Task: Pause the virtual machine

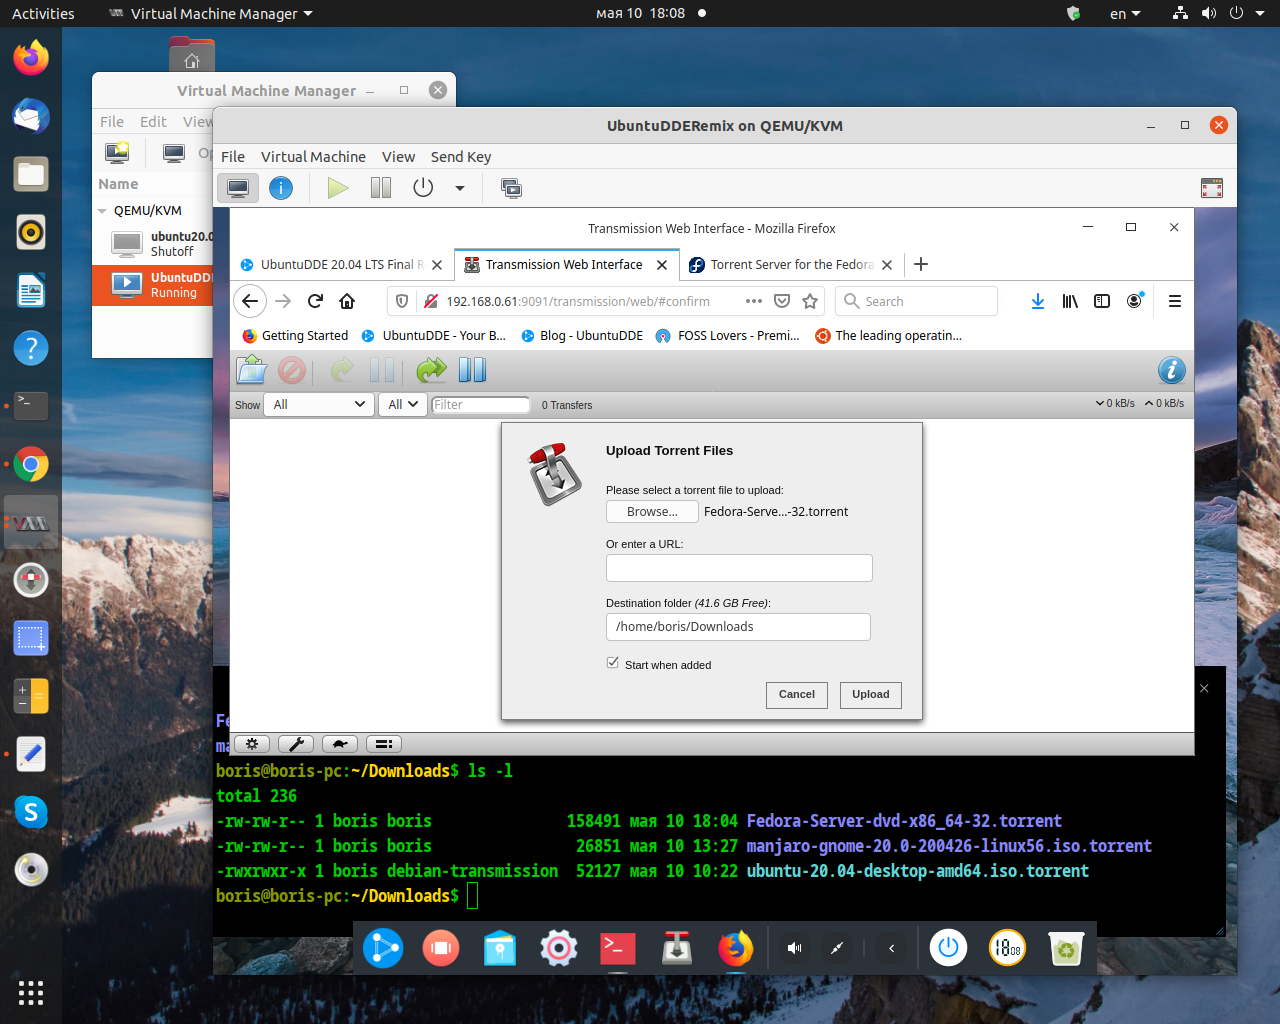Action: click(x=381, y=188)
